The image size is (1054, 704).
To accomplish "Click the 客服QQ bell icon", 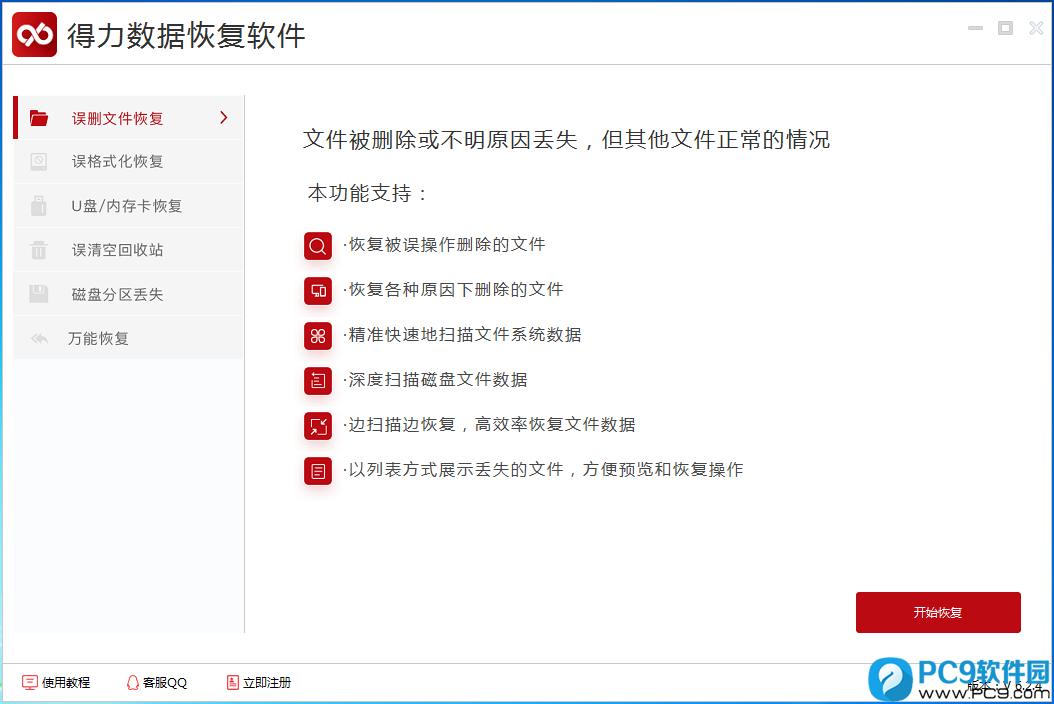I will (x=132, y=682).
